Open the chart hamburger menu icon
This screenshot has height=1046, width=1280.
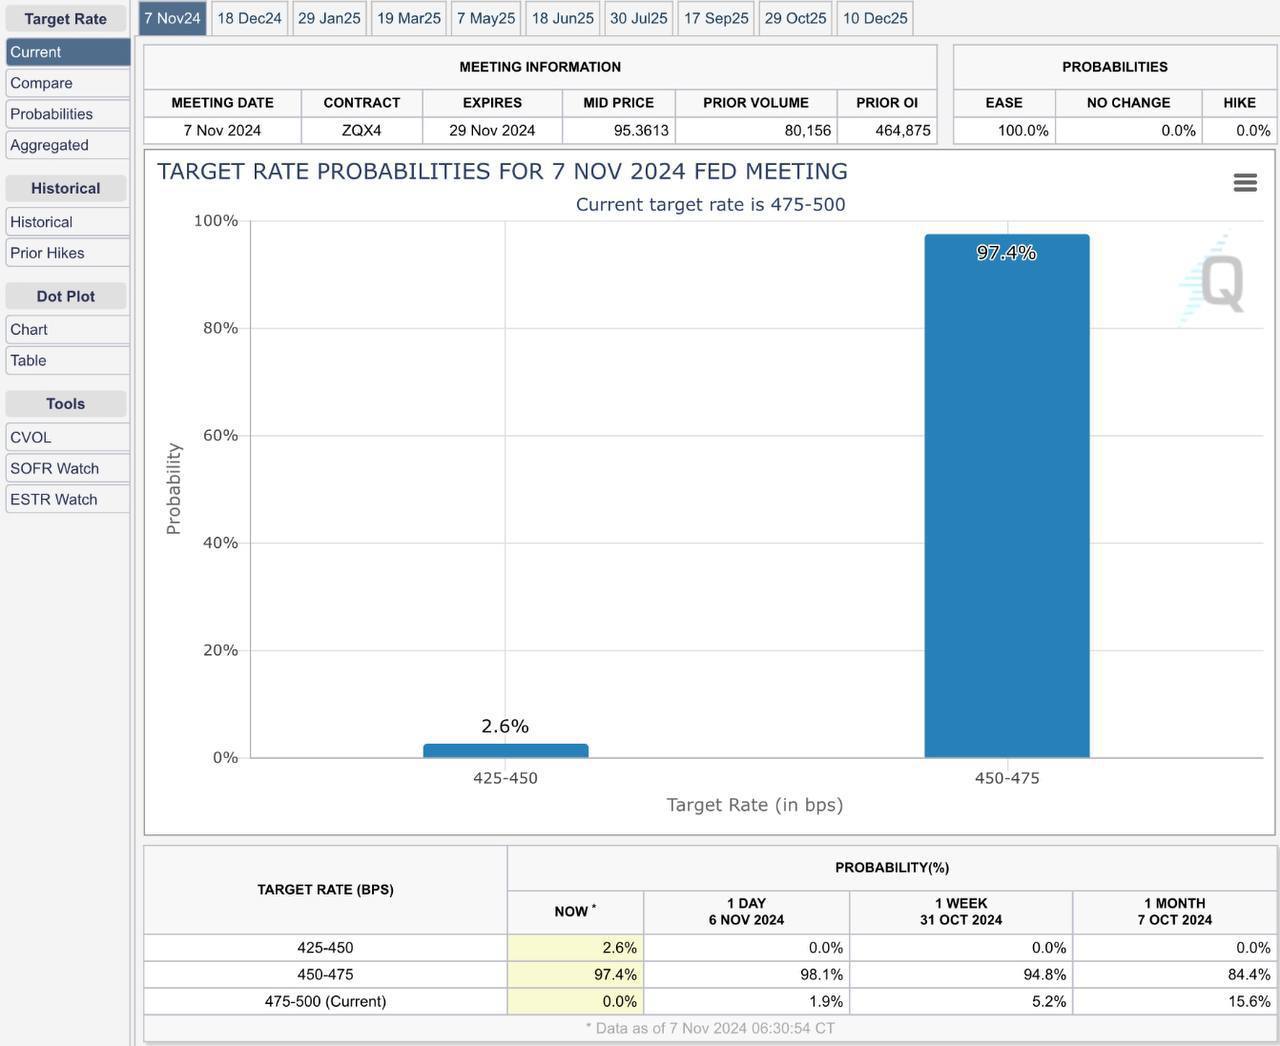1245,182
